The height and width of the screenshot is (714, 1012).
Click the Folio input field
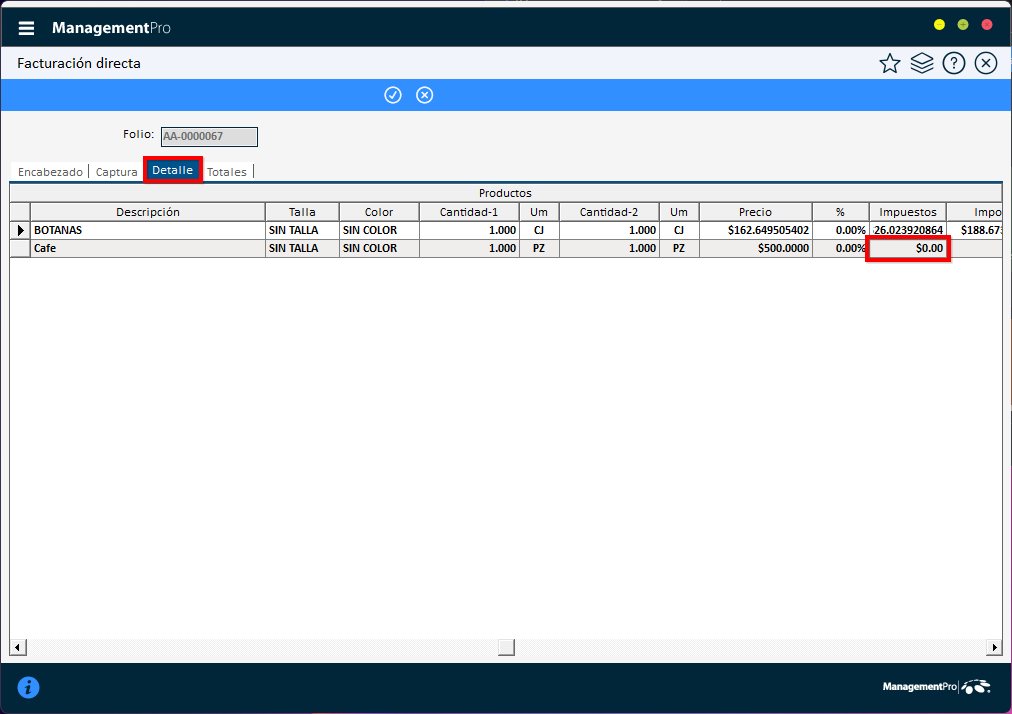pyautogui.click(x=208, y=136)
